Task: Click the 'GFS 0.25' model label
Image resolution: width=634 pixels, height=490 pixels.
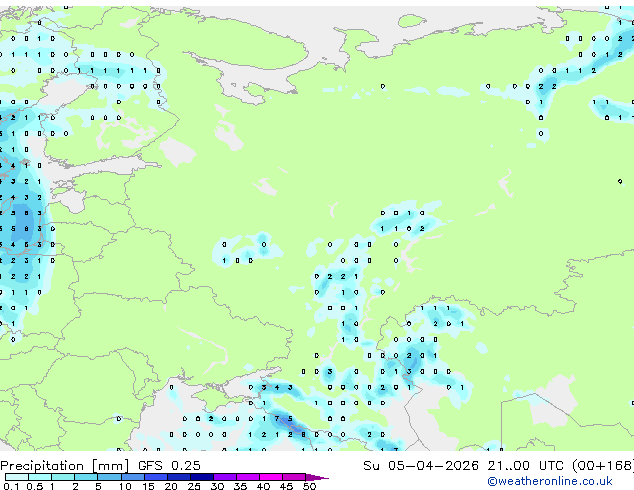Action: 169,466
